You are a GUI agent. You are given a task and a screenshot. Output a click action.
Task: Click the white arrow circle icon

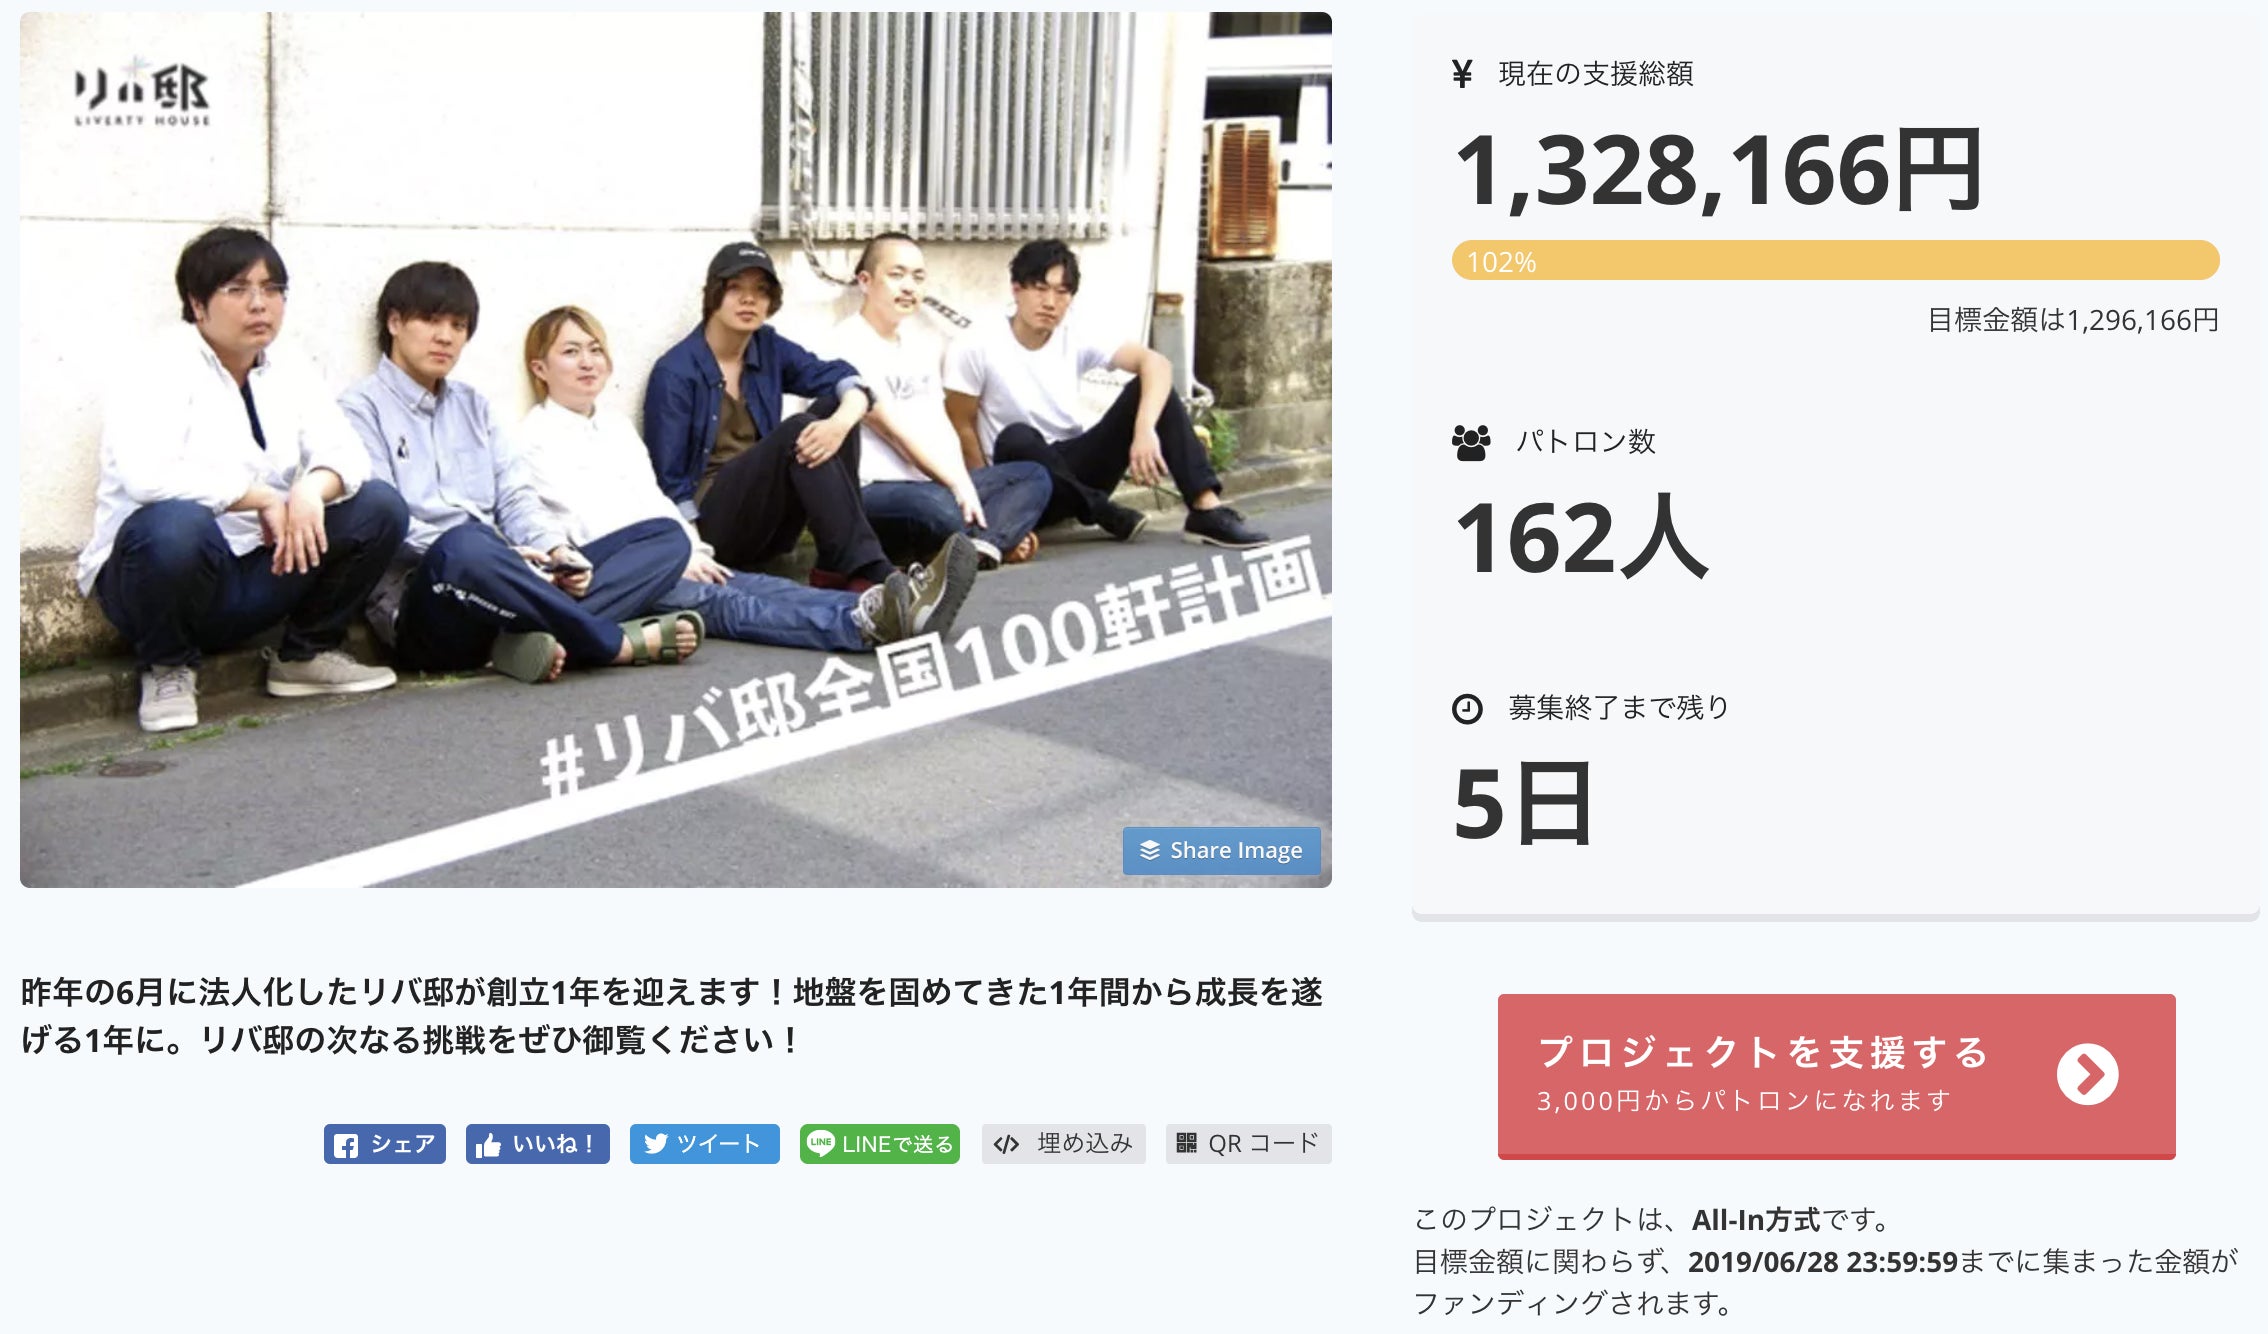click(x=2088, y=1075)
